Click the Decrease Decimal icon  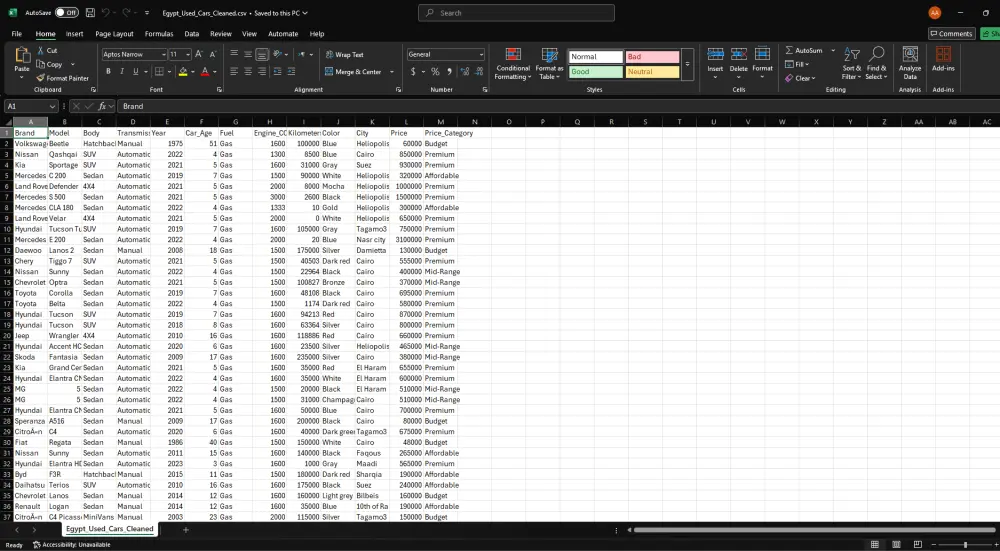pos(479,71)
